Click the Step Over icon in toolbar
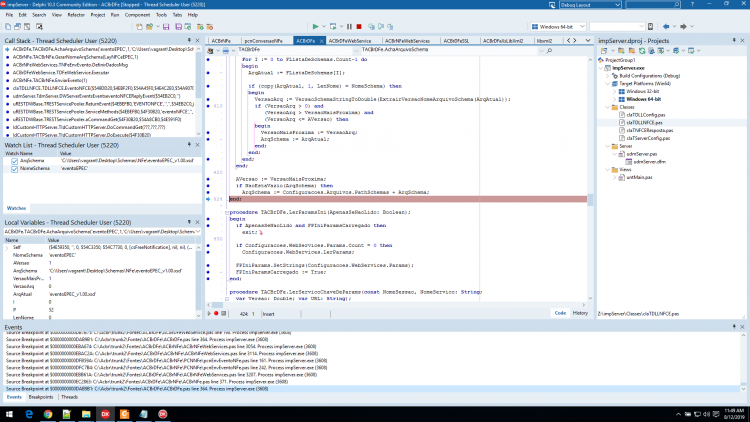The width and height of the screenshot is (750, 422). pos(381,27)
